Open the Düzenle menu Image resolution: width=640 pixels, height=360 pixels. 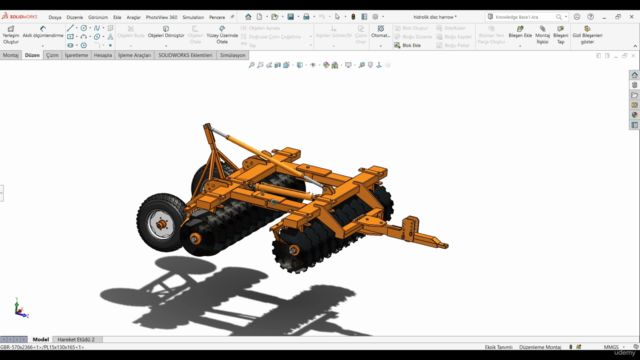coord(75,17)
